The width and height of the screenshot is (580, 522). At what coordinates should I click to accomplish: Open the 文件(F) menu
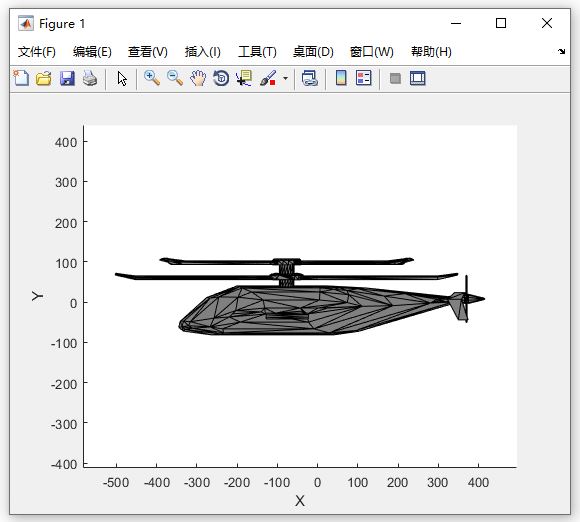[x=37, y=52]
